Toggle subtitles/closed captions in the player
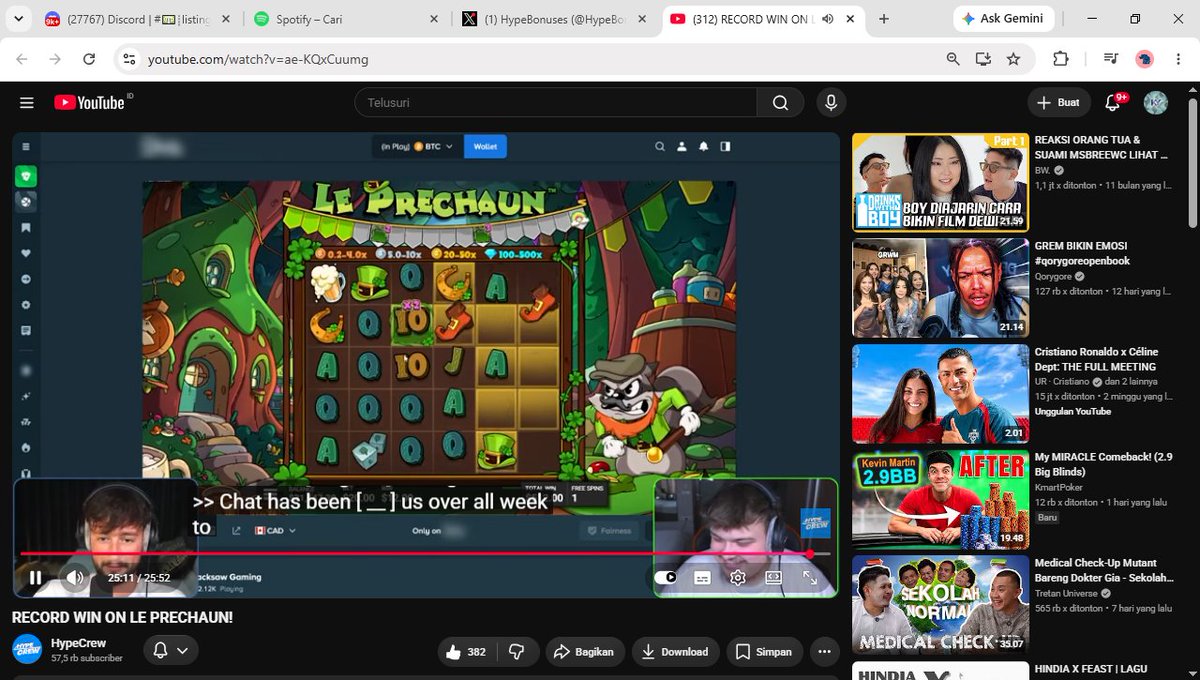This screenshot has height=680, width=1200. [702, 577]
